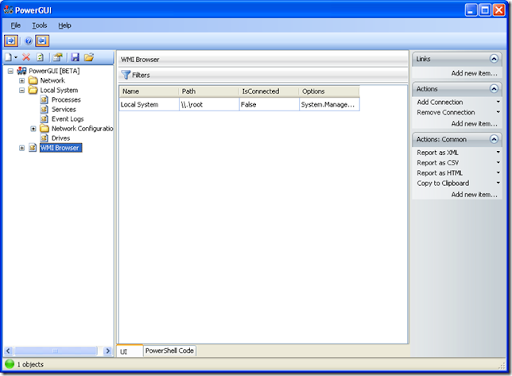Open the Add Connection dropdown arrow
512x376 pixels.
pos(498,102)
